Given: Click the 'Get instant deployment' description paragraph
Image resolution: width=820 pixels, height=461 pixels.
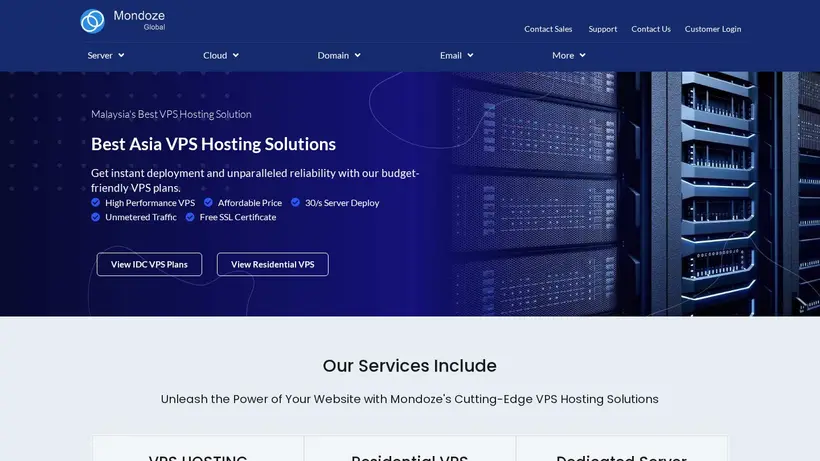Looking at the screenshot, I should (x=255, y=180).
